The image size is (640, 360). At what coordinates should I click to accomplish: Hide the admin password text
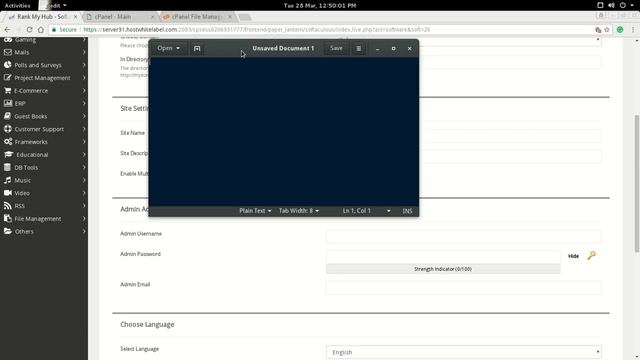click(573, 256)
